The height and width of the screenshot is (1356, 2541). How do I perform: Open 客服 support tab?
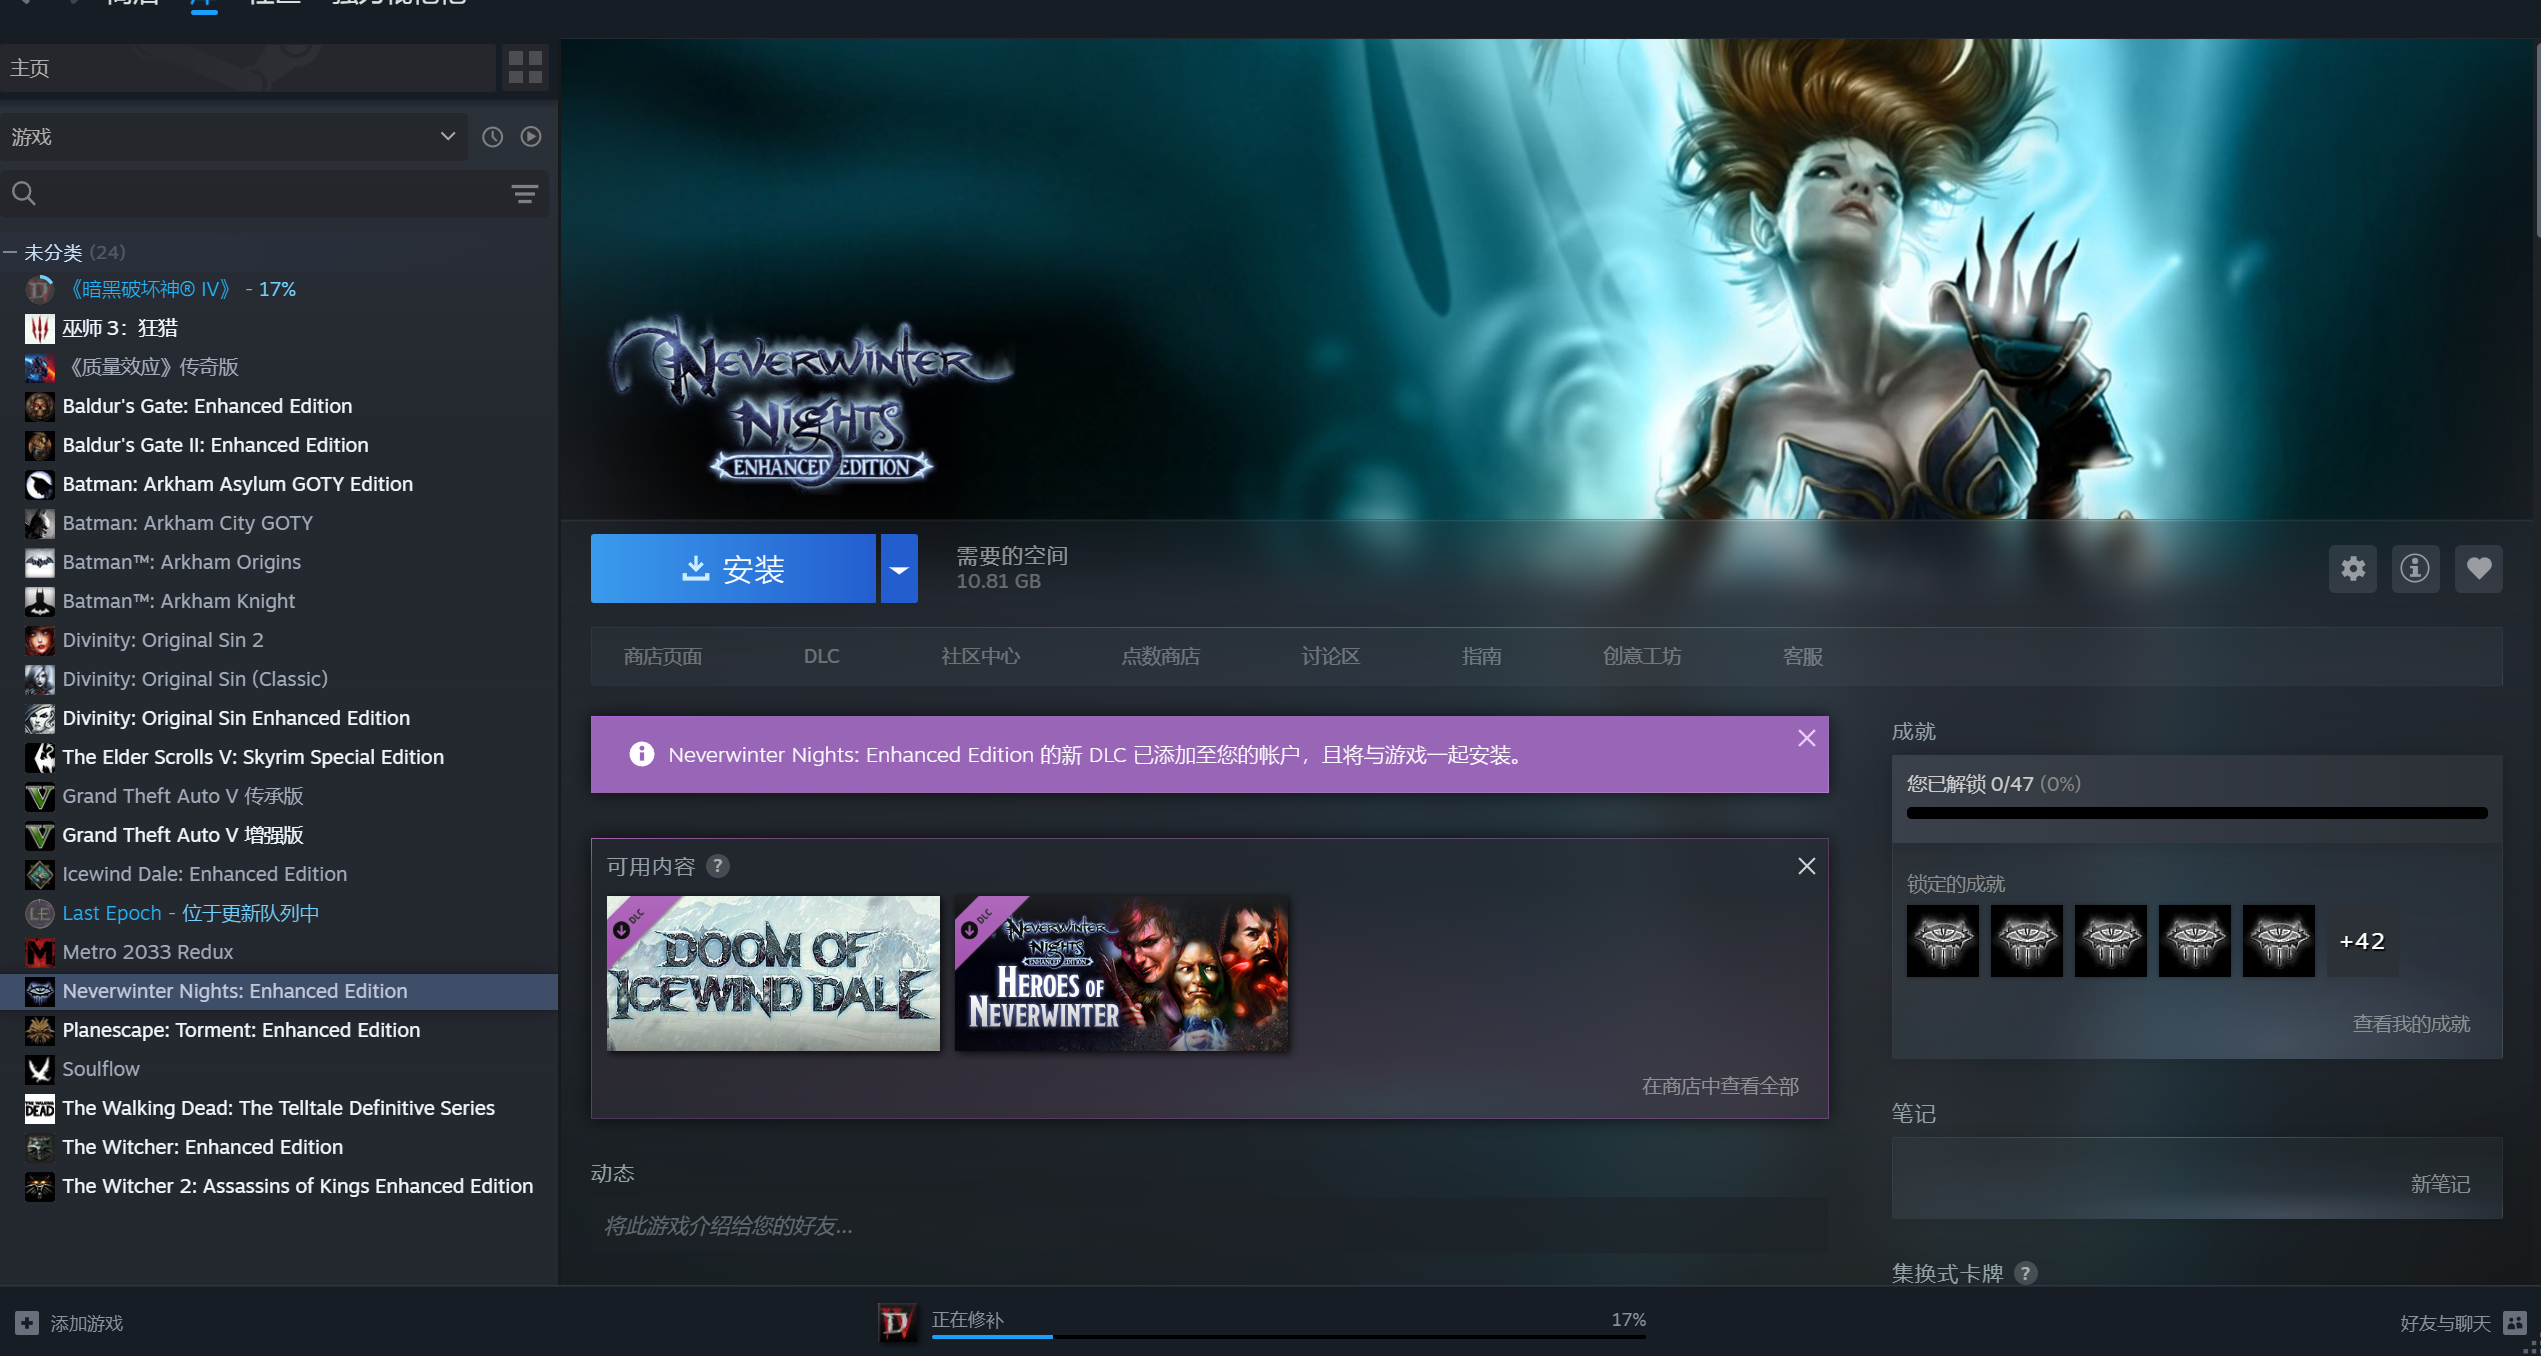pos(1803,657)
